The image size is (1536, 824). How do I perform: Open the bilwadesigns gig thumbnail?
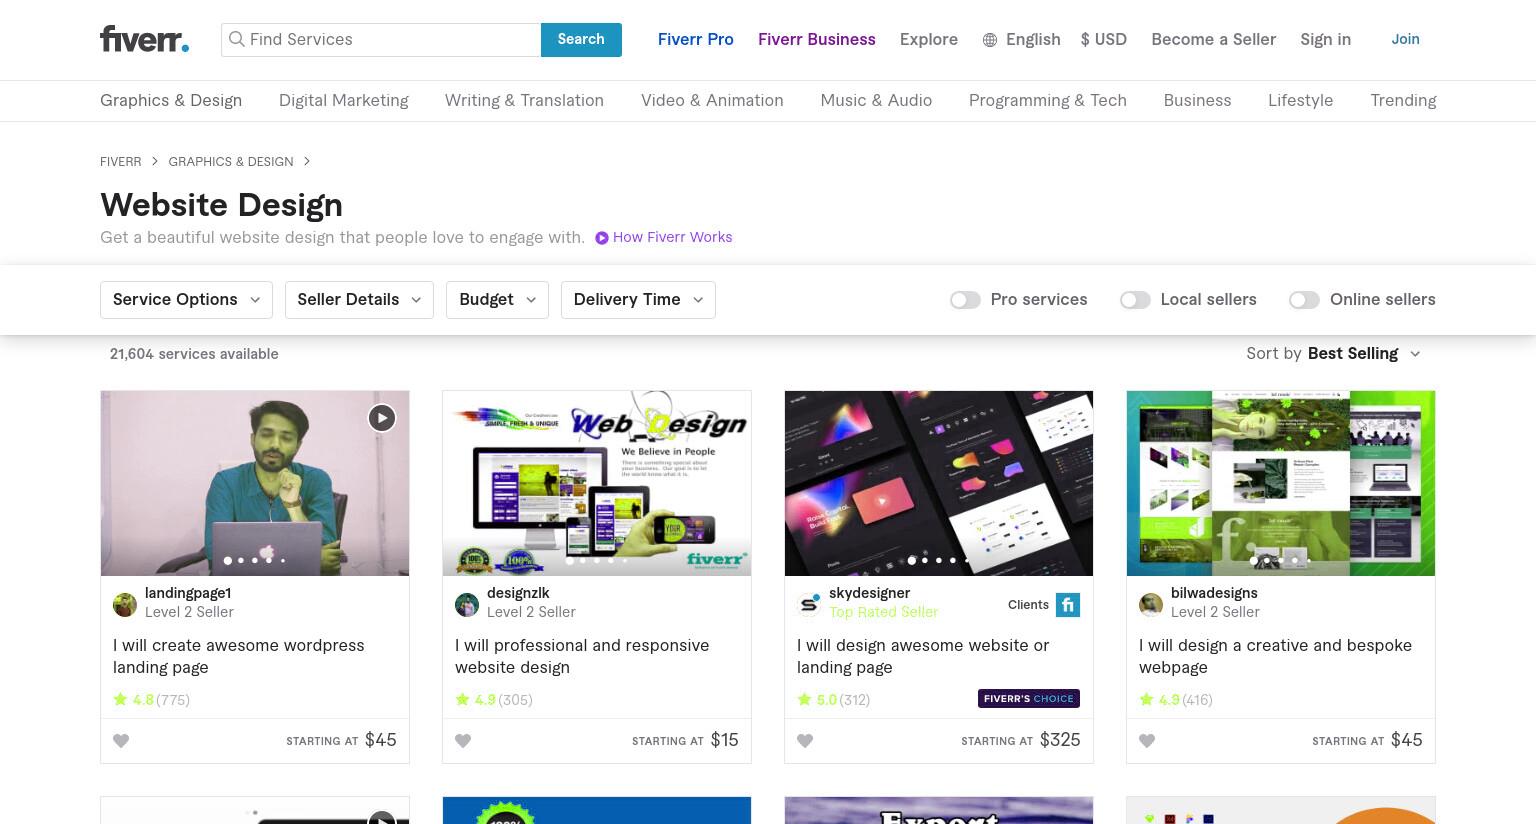pos(1281,483)
